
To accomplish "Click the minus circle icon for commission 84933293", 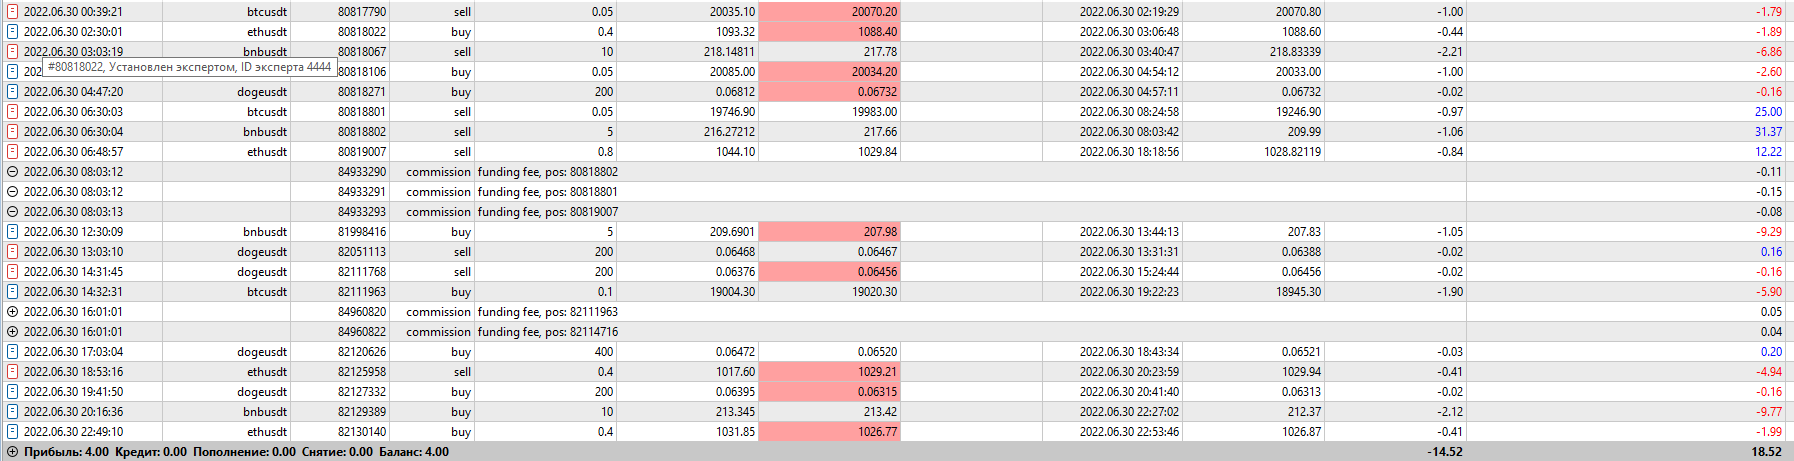I will [12, 212].
